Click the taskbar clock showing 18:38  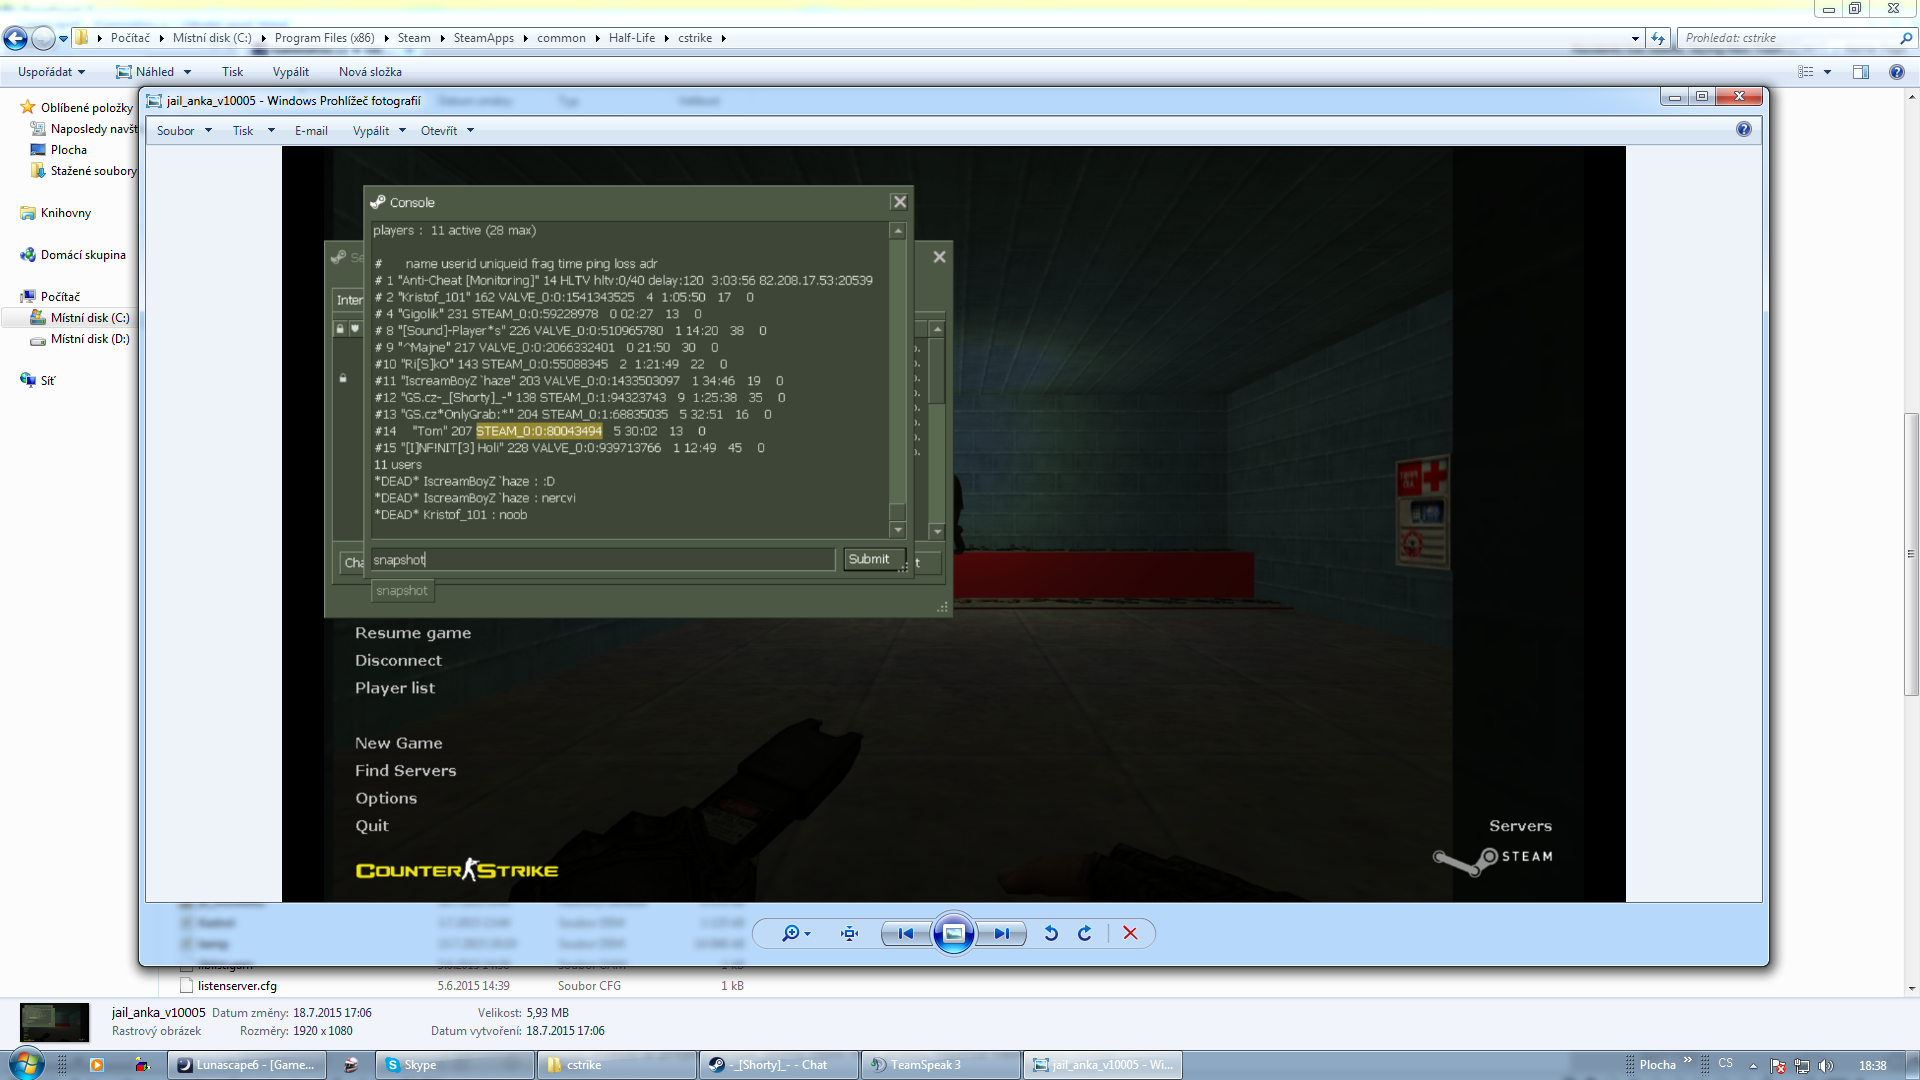(x=1872, y=1066)
